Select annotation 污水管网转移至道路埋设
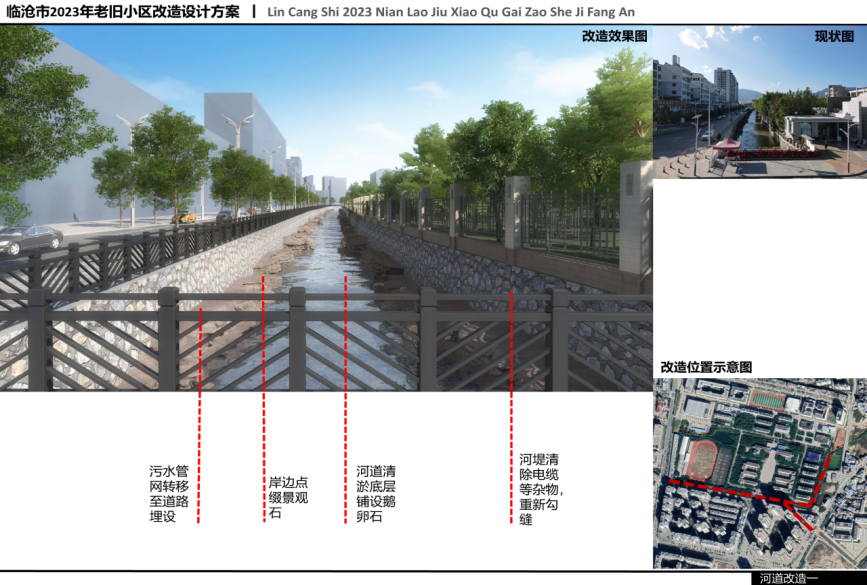This screenshot has width=867, height=585. point(169,494)
